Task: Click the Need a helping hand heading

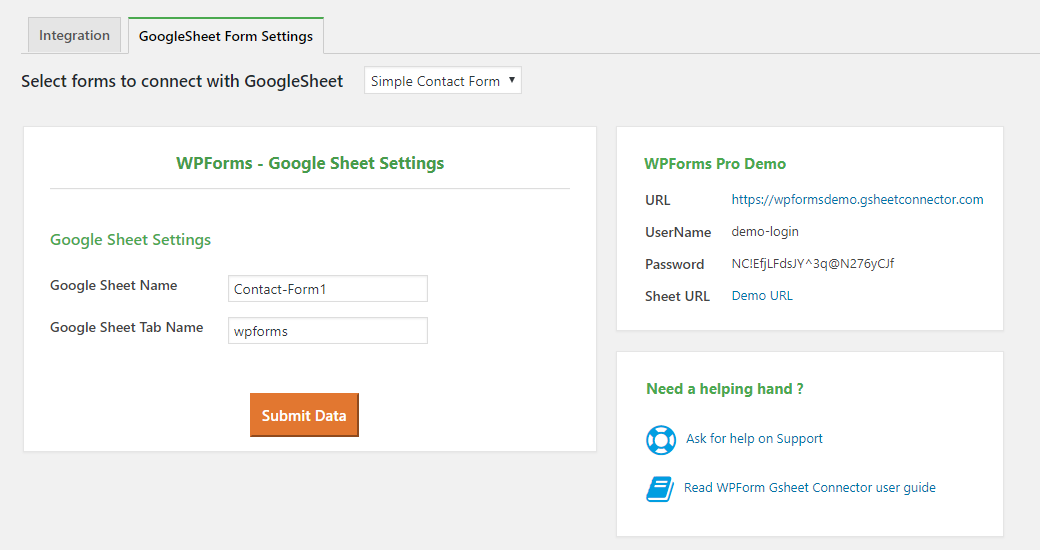Action: 724,389
